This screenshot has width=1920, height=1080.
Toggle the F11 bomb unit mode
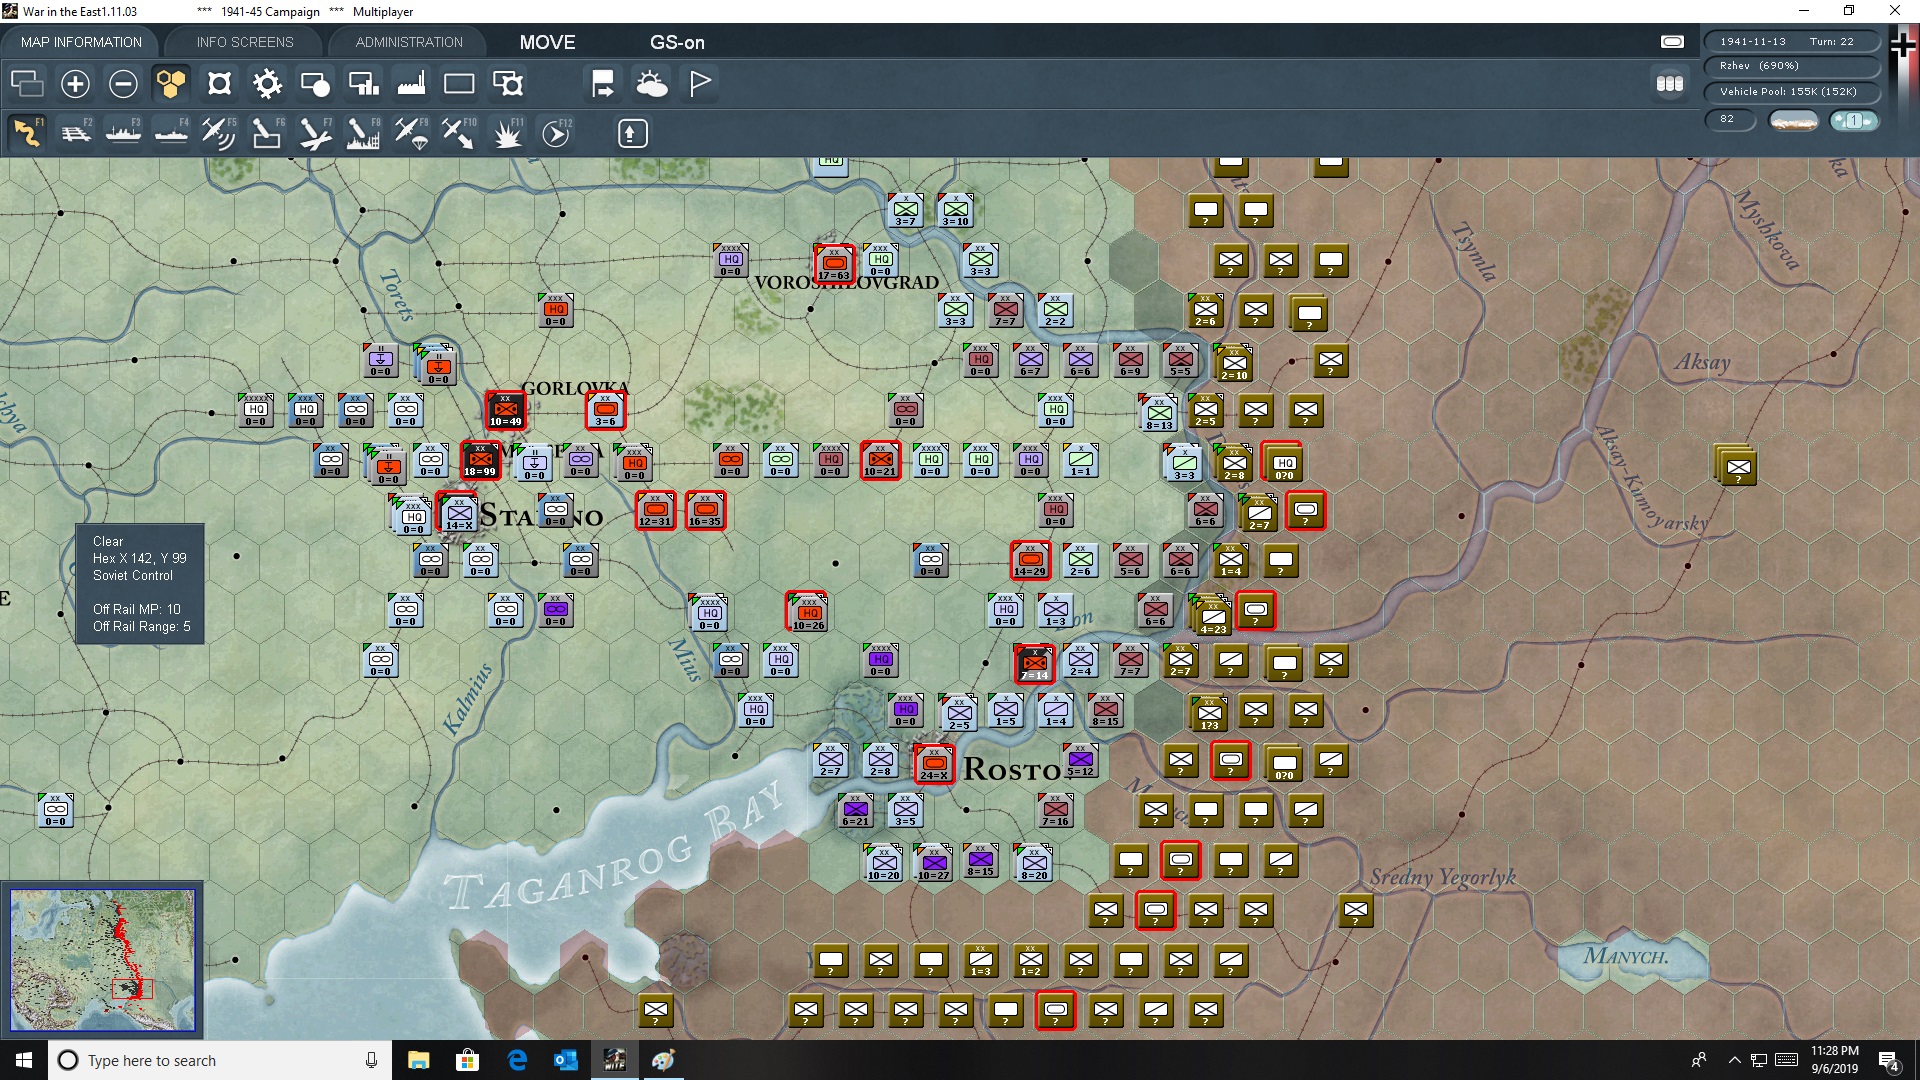(x=508, y=132)
